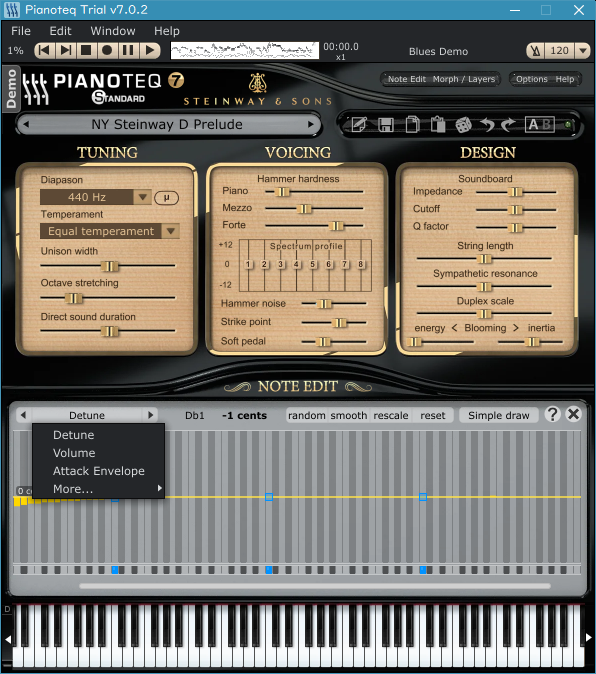
Task: Adjust the Forte hammer hardness slider
Action: pyautogui.click(x=336, y=226)
